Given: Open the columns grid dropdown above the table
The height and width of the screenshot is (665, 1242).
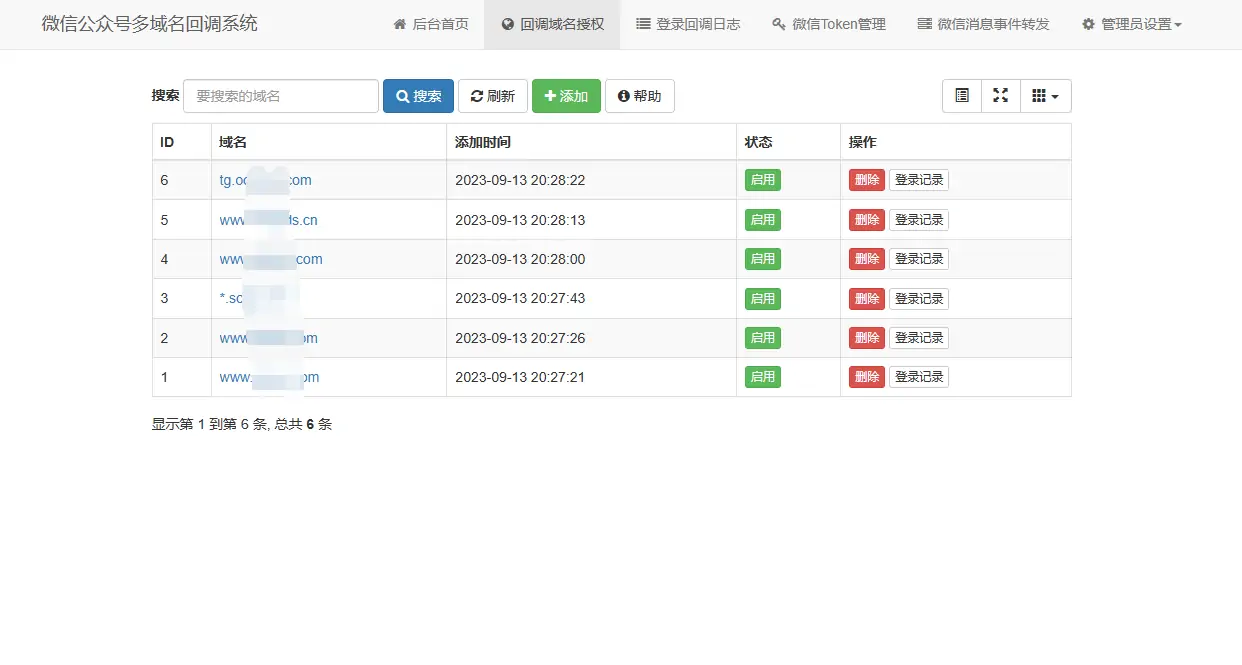Looking at the screenshot, I should pyautogui.click(x=1045, y=95).
